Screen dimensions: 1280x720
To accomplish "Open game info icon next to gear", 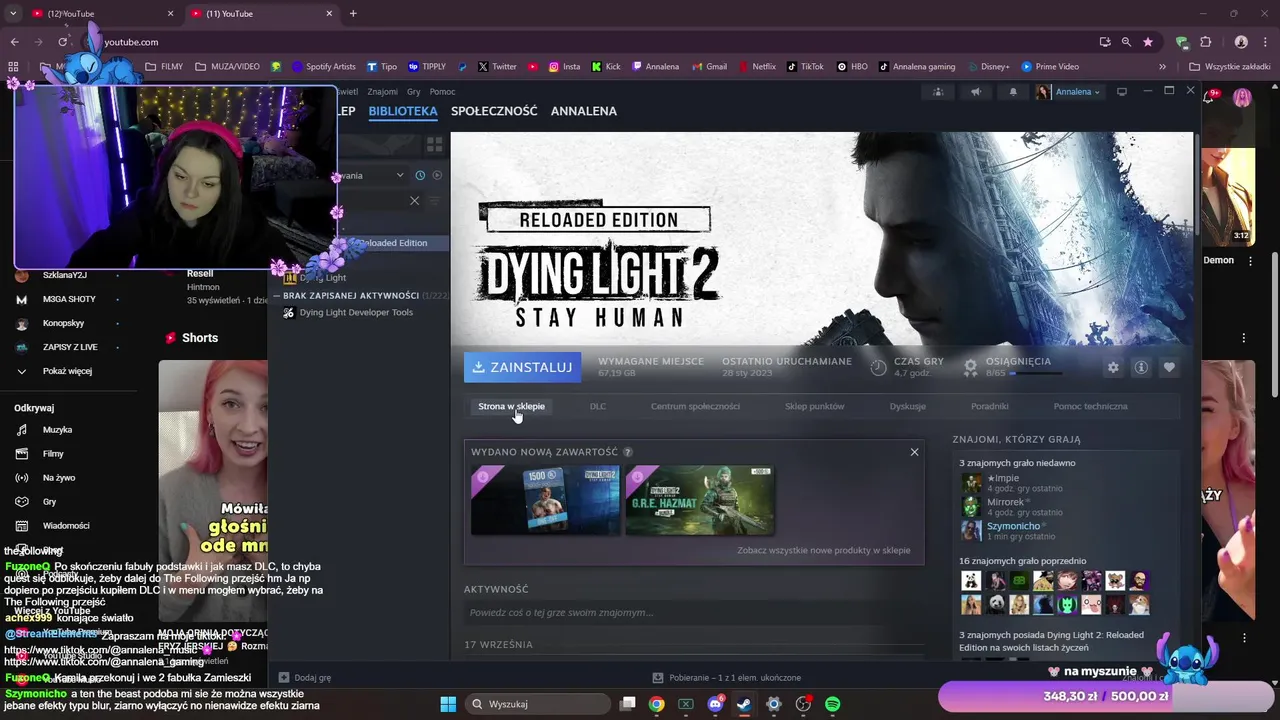I will click(1140, 368).
